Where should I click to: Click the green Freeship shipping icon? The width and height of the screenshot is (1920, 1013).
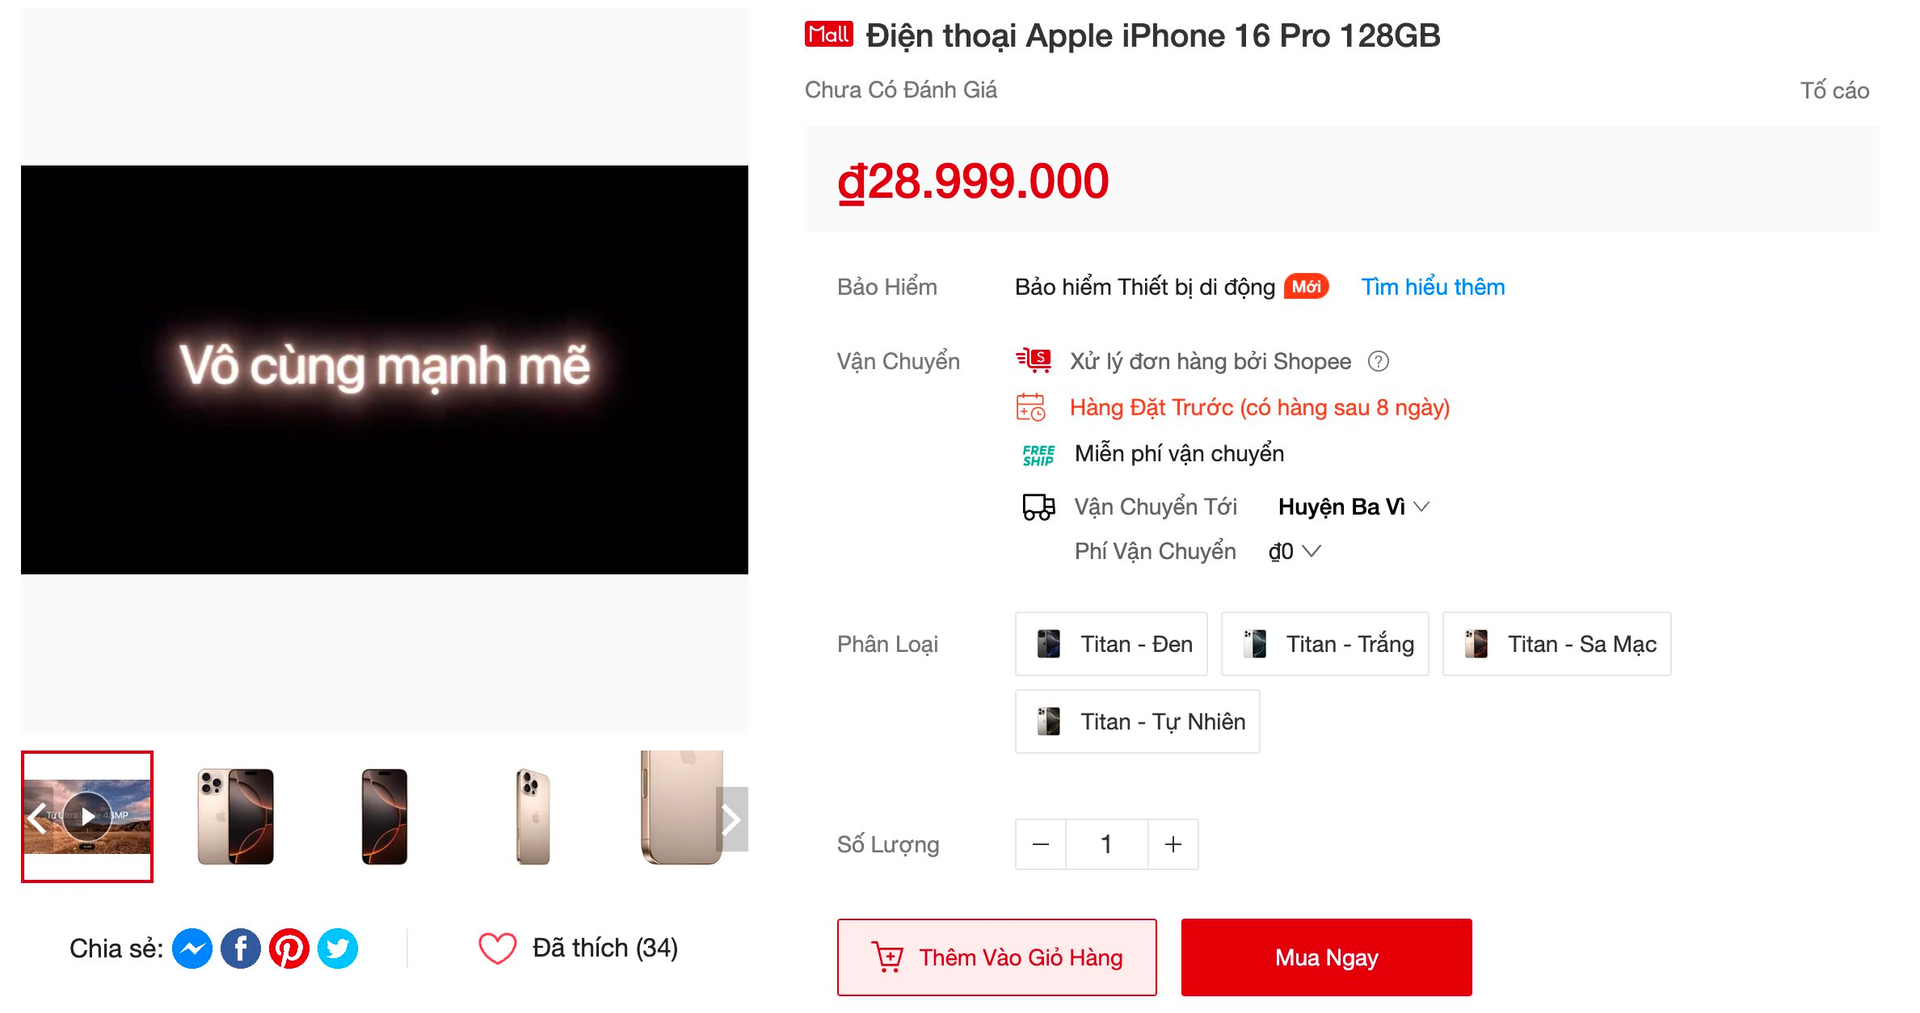[x=1036, y=453]
